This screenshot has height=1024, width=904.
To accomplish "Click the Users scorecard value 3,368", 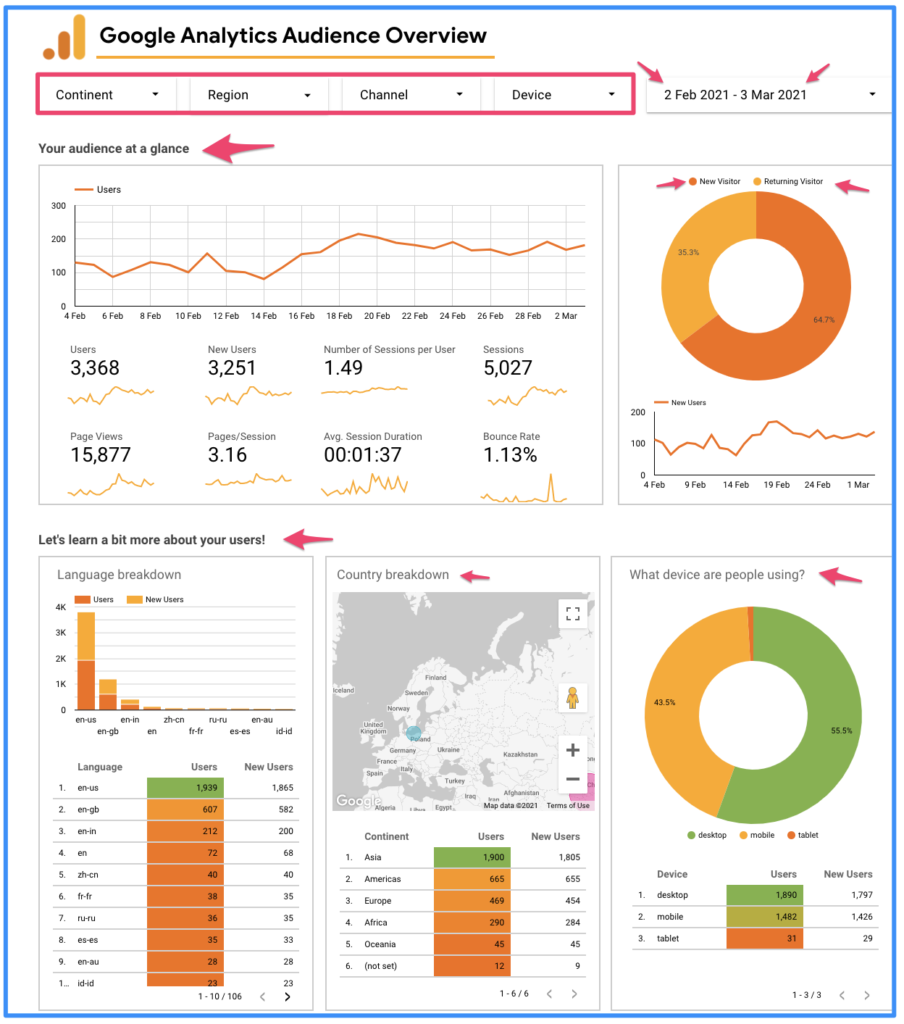I will pyautogui.click(x=95, y=368).
